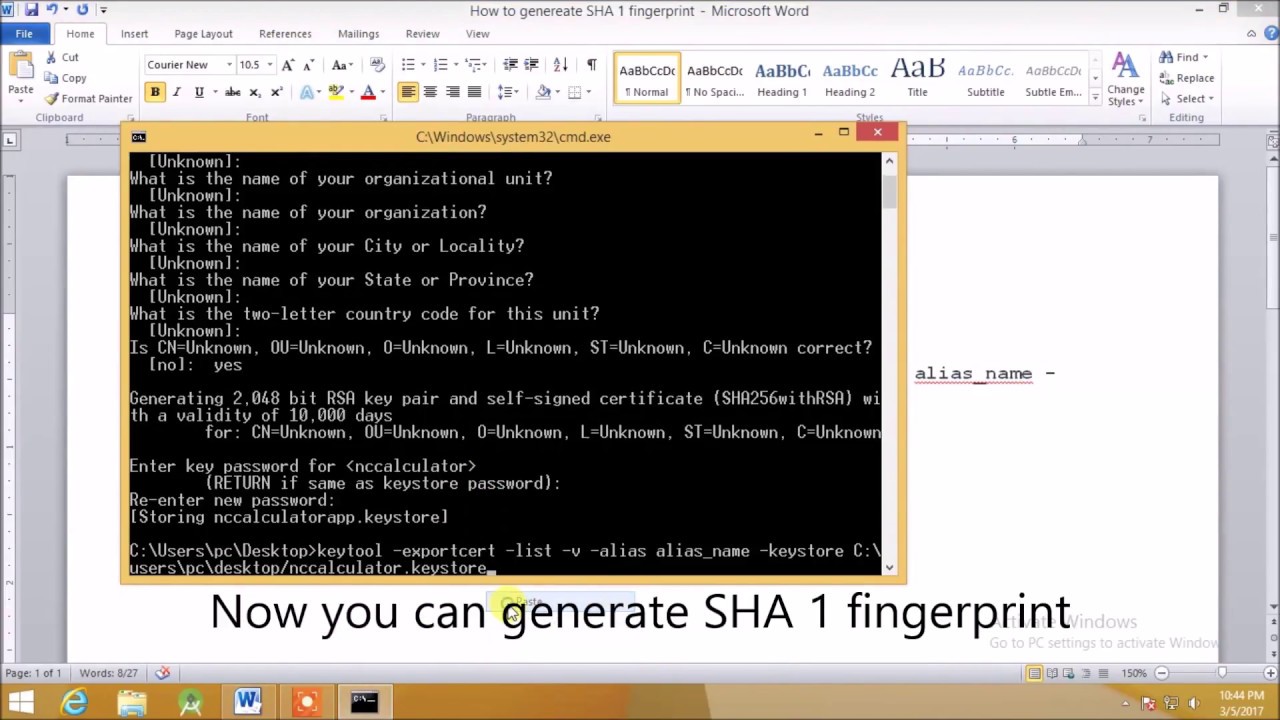Toggle Bold formatting

(x=155, y=92)
